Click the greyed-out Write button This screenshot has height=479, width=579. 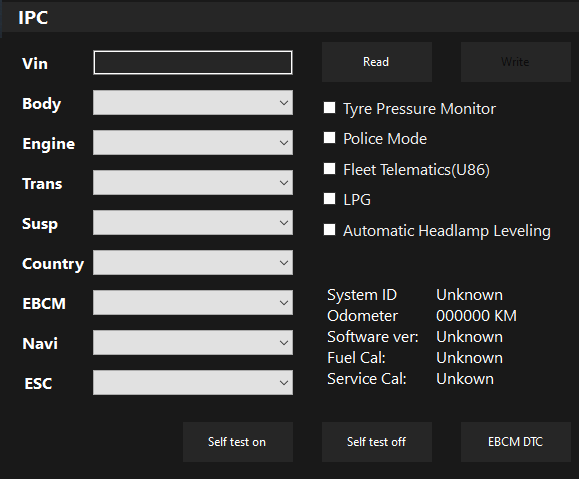point(515,62)
